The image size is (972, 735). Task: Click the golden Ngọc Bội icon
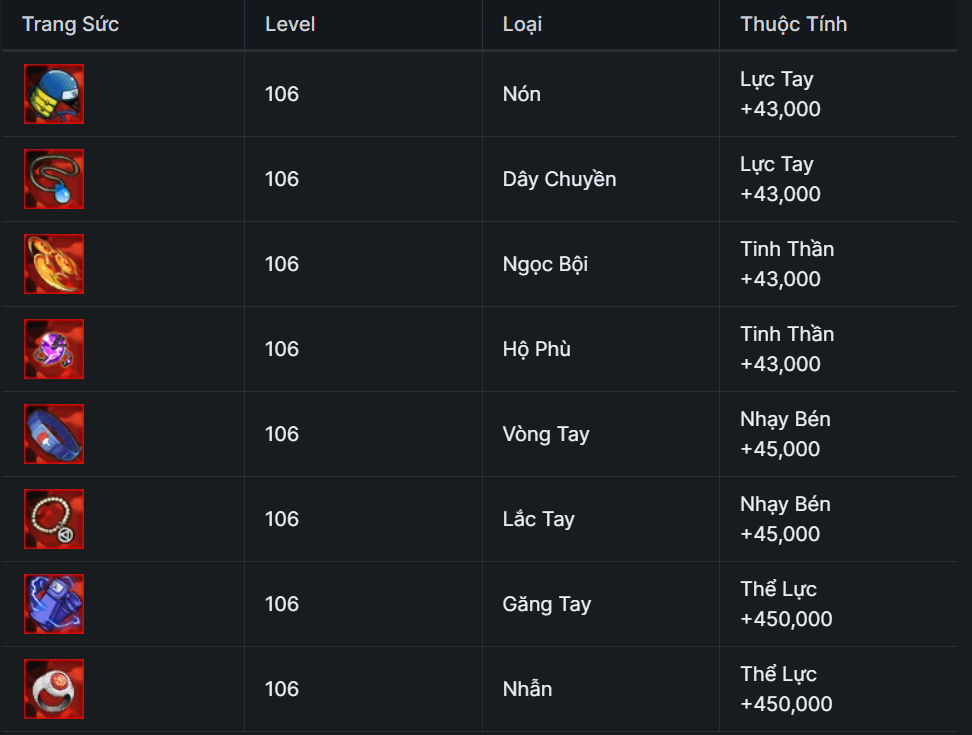[54, 264]
